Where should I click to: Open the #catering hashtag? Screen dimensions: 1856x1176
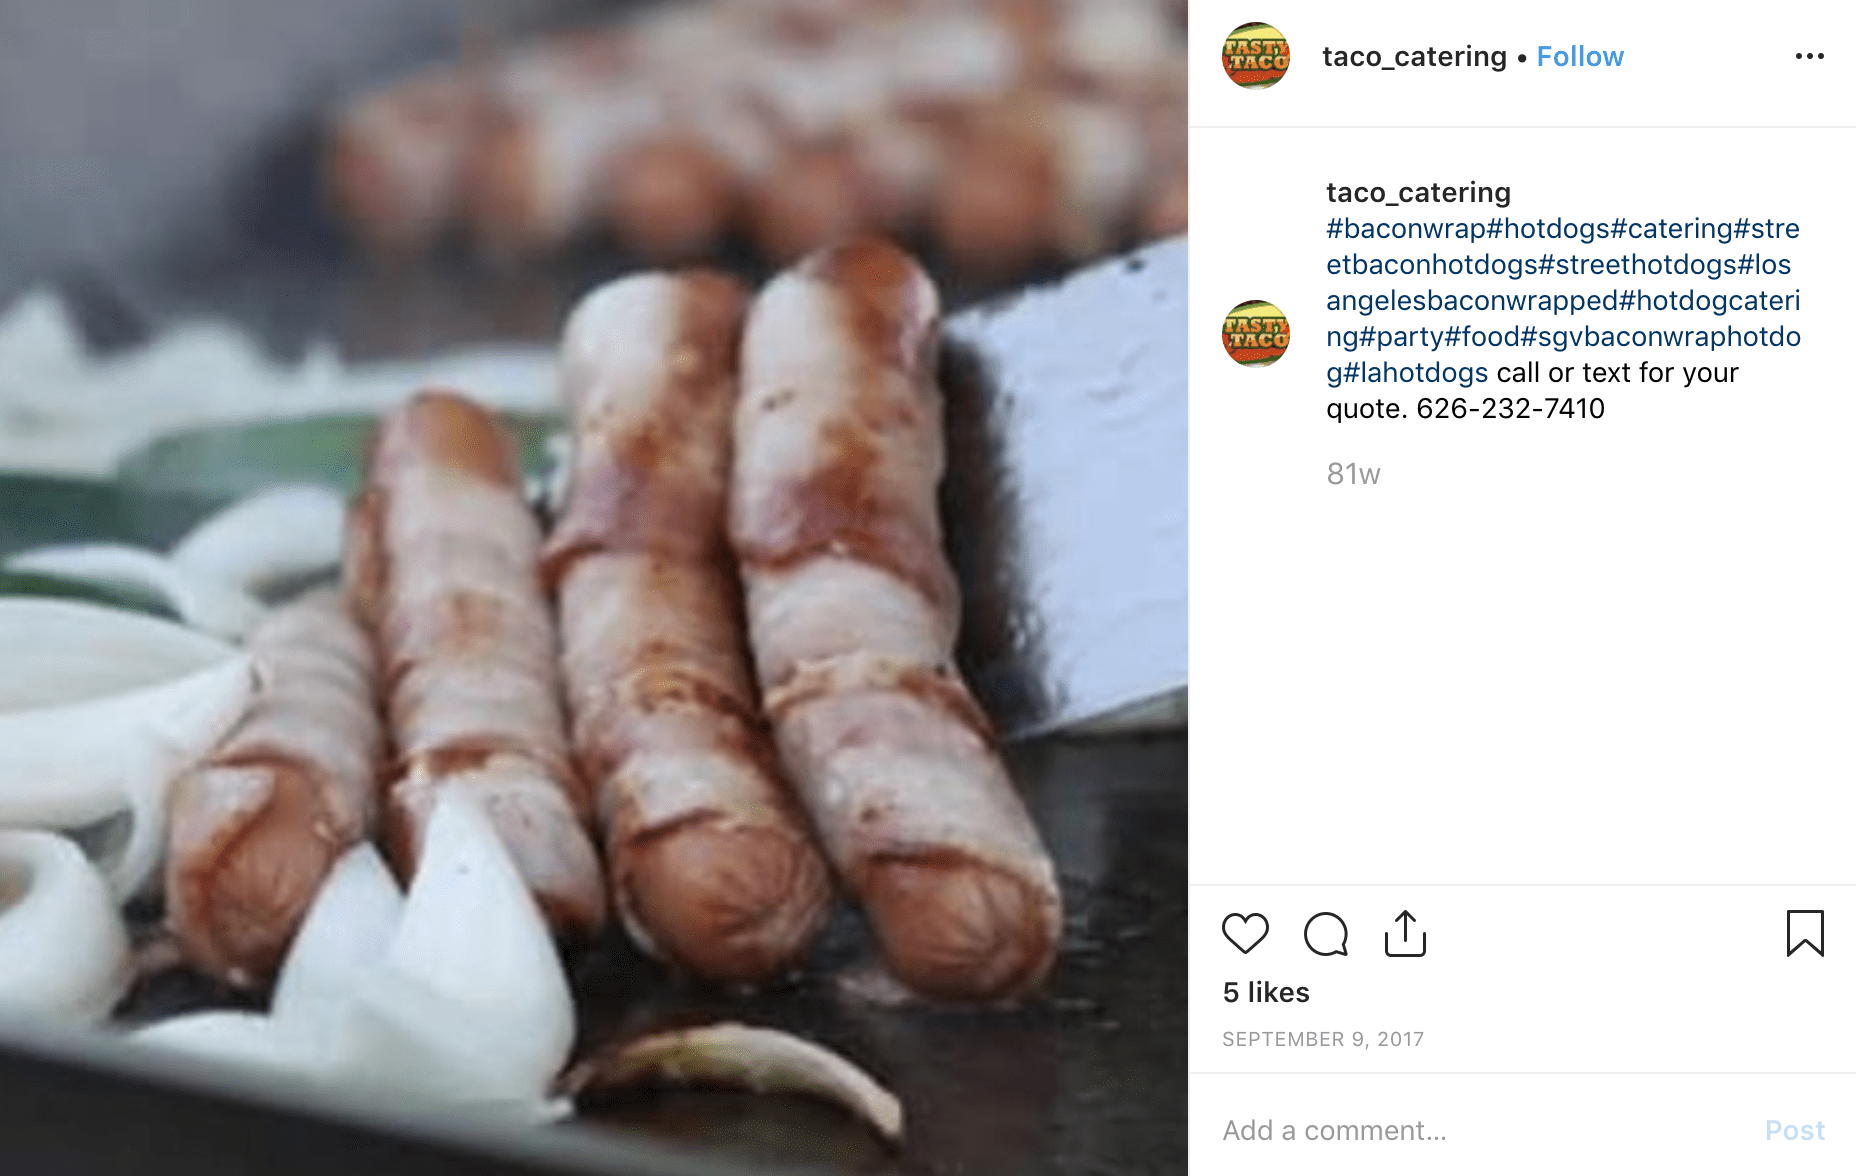click(1672, 228)
